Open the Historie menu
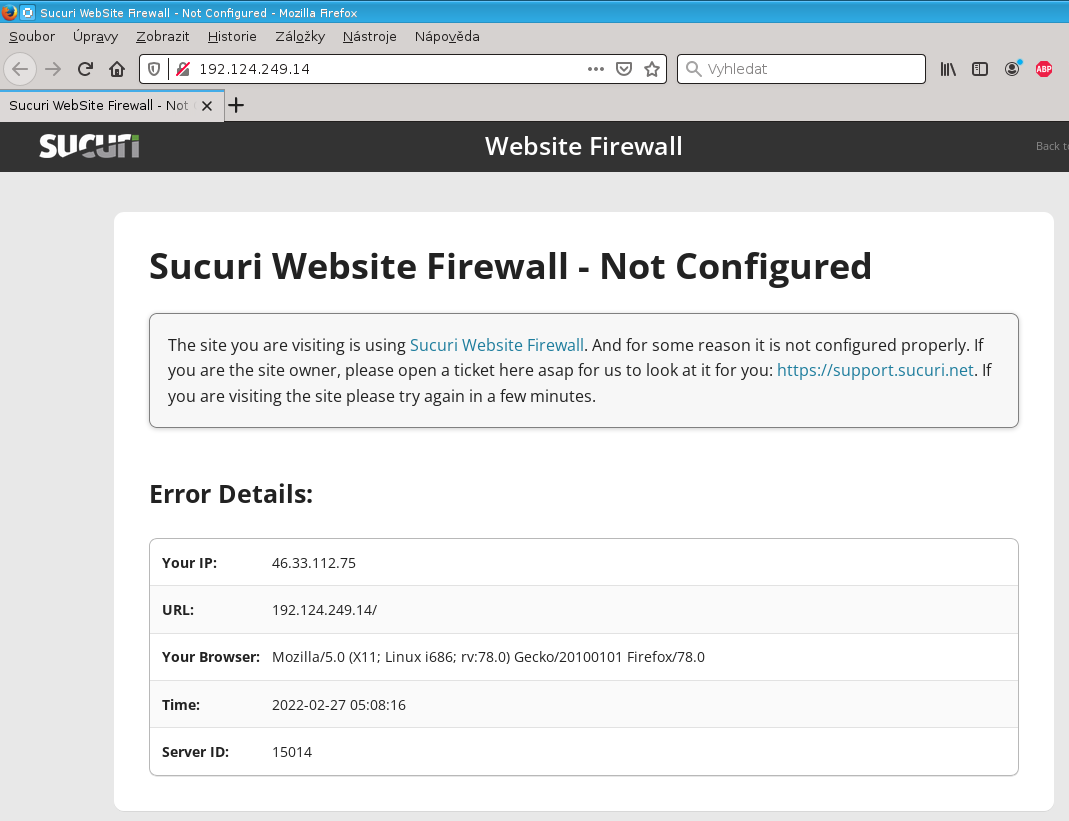This screenshot has height=821, width=1069. pyautogui.click(x=232, y=36)
